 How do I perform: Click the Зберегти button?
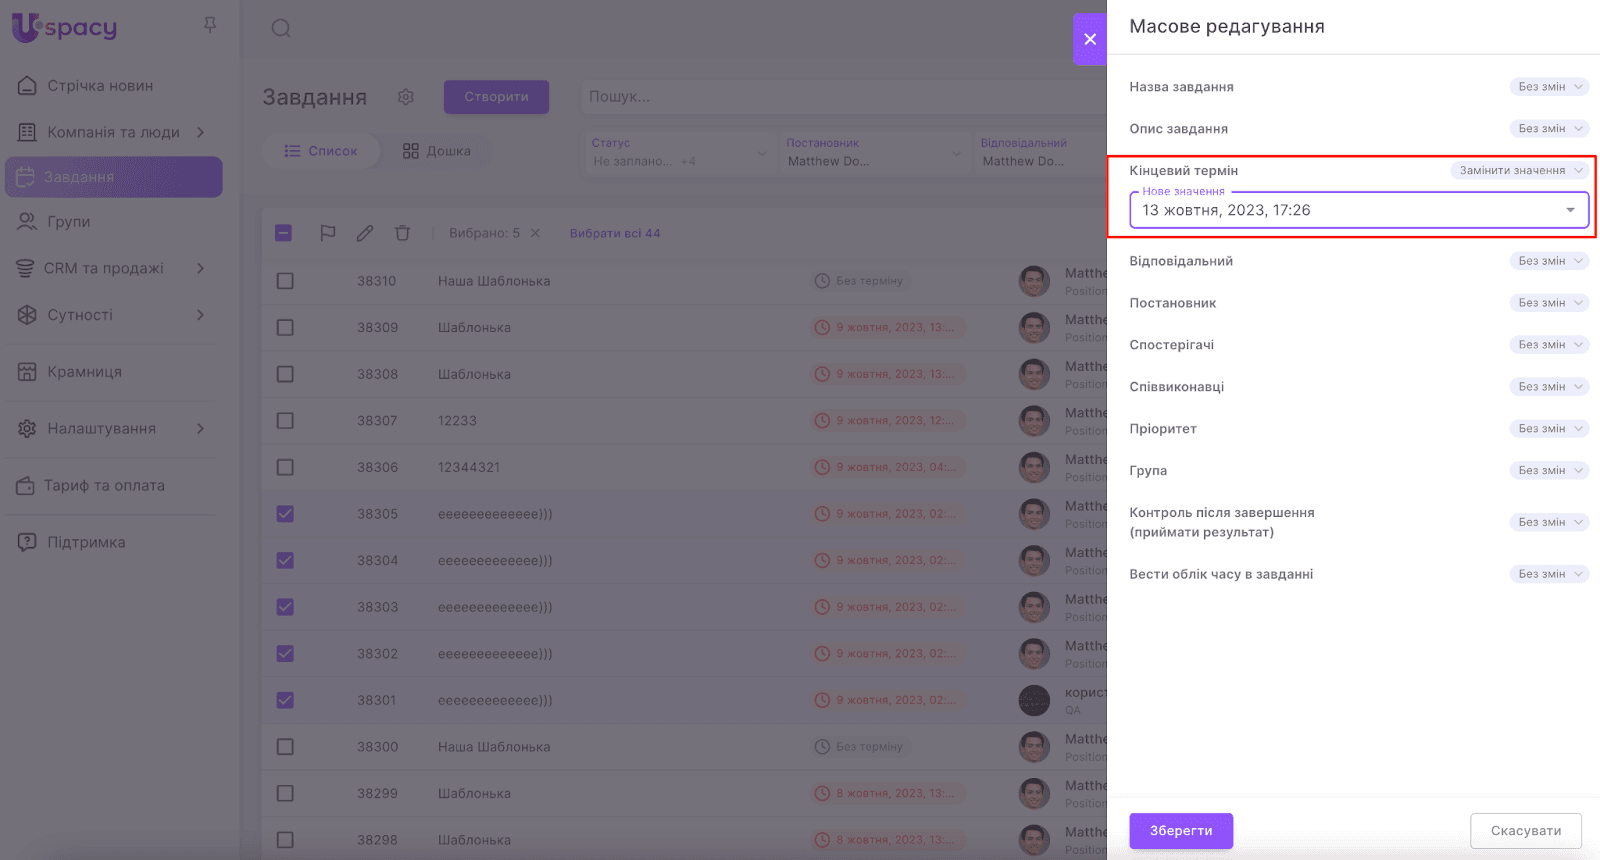pos(1181,831)
